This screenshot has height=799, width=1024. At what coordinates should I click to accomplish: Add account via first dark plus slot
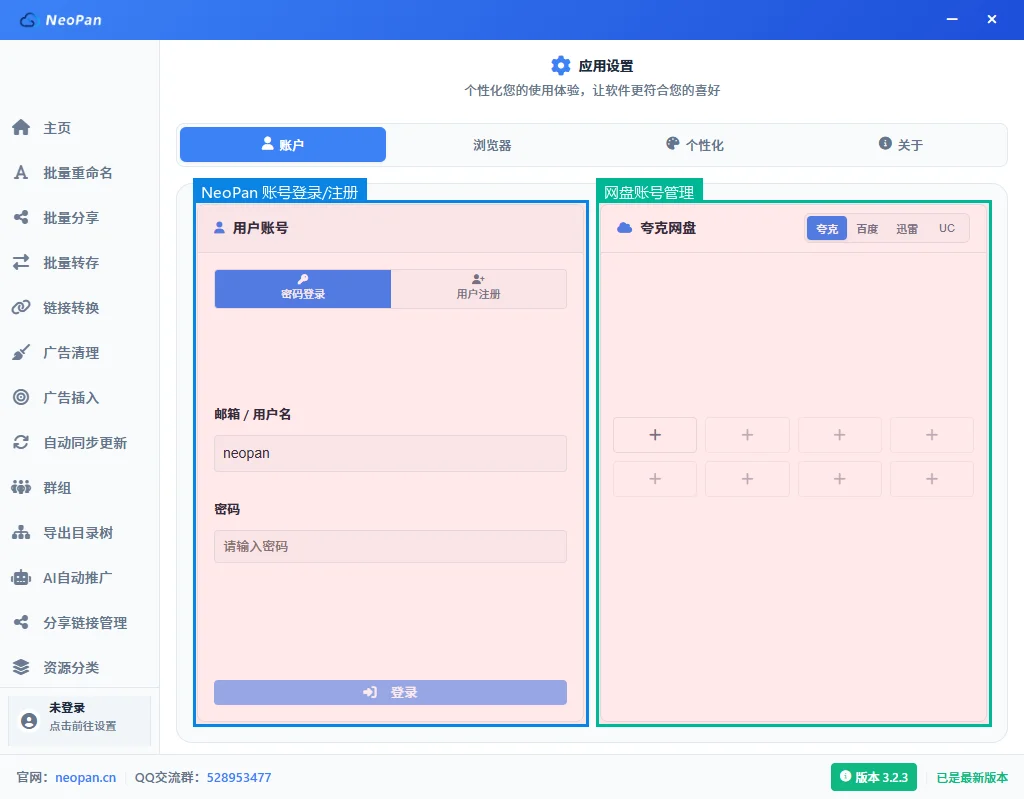[655, 435]
